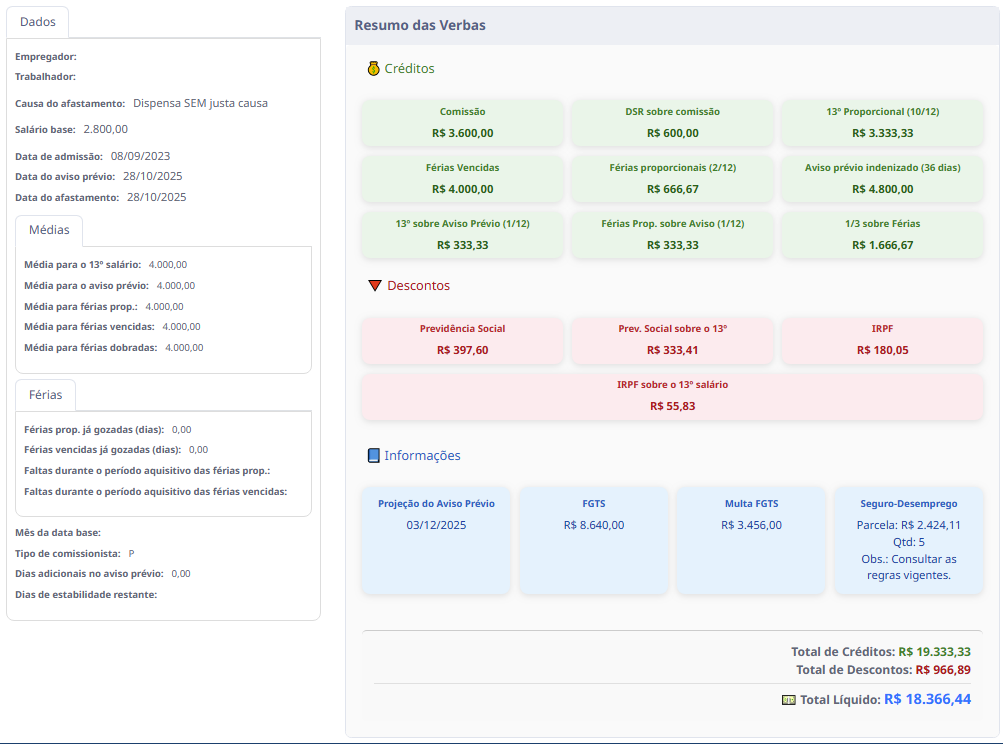Click the 13º Proporcional (10/12) card
Image resolution: width=1003 pixels, height=744 pixels.
pyautogui.click(x=882, y=122)
